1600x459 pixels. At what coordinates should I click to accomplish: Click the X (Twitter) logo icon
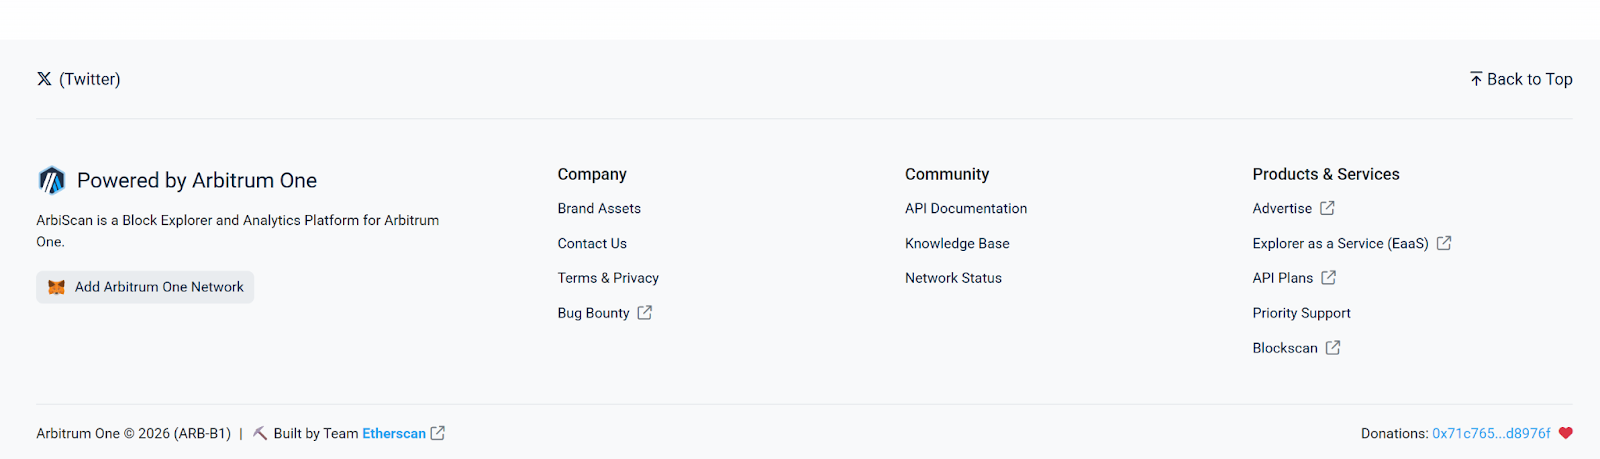point(44,79)
